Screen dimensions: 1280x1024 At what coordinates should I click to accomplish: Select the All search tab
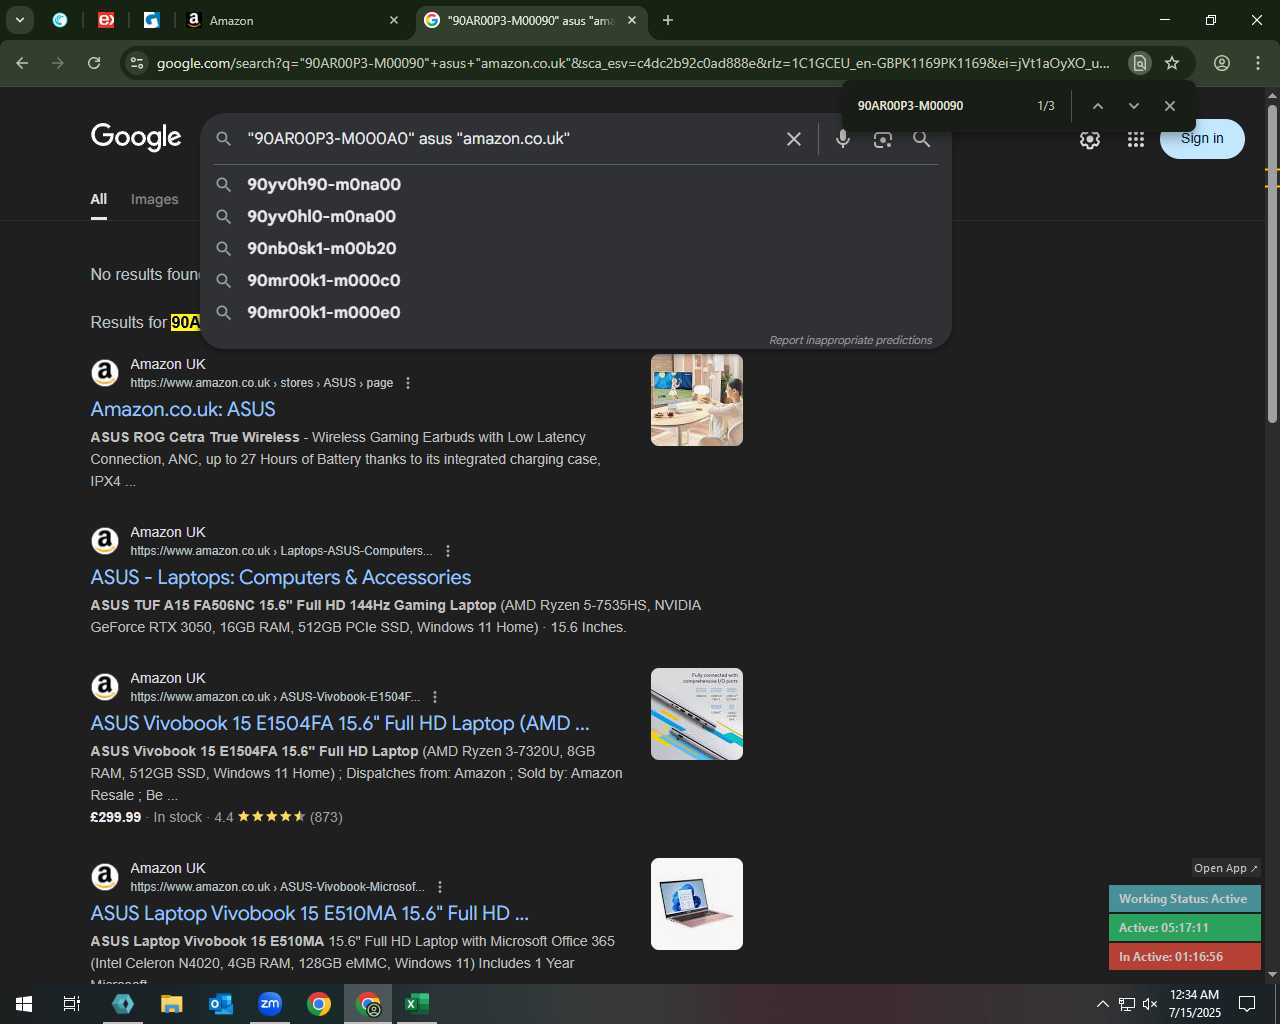pos(99,199)
